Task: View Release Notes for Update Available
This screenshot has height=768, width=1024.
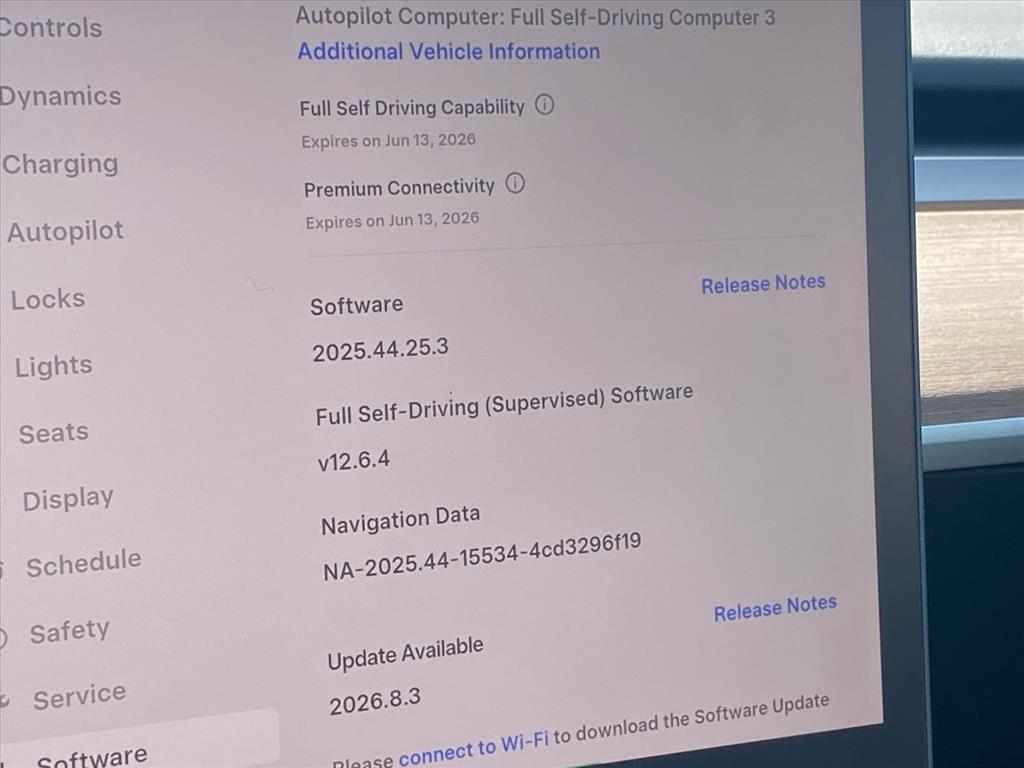Action: pos(775,608)
